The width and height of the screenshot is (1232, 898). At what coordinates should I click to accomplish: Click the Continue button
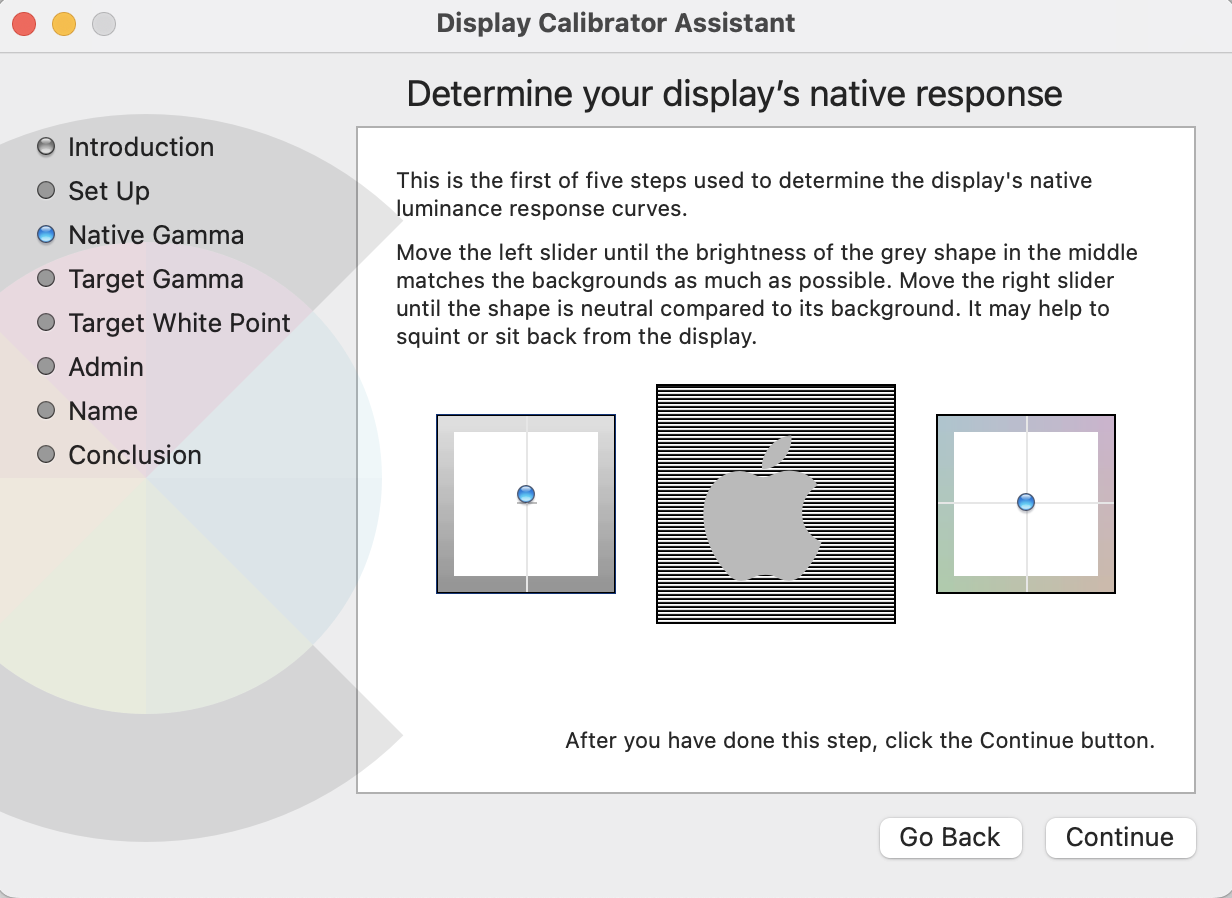tap(1120, 837)
